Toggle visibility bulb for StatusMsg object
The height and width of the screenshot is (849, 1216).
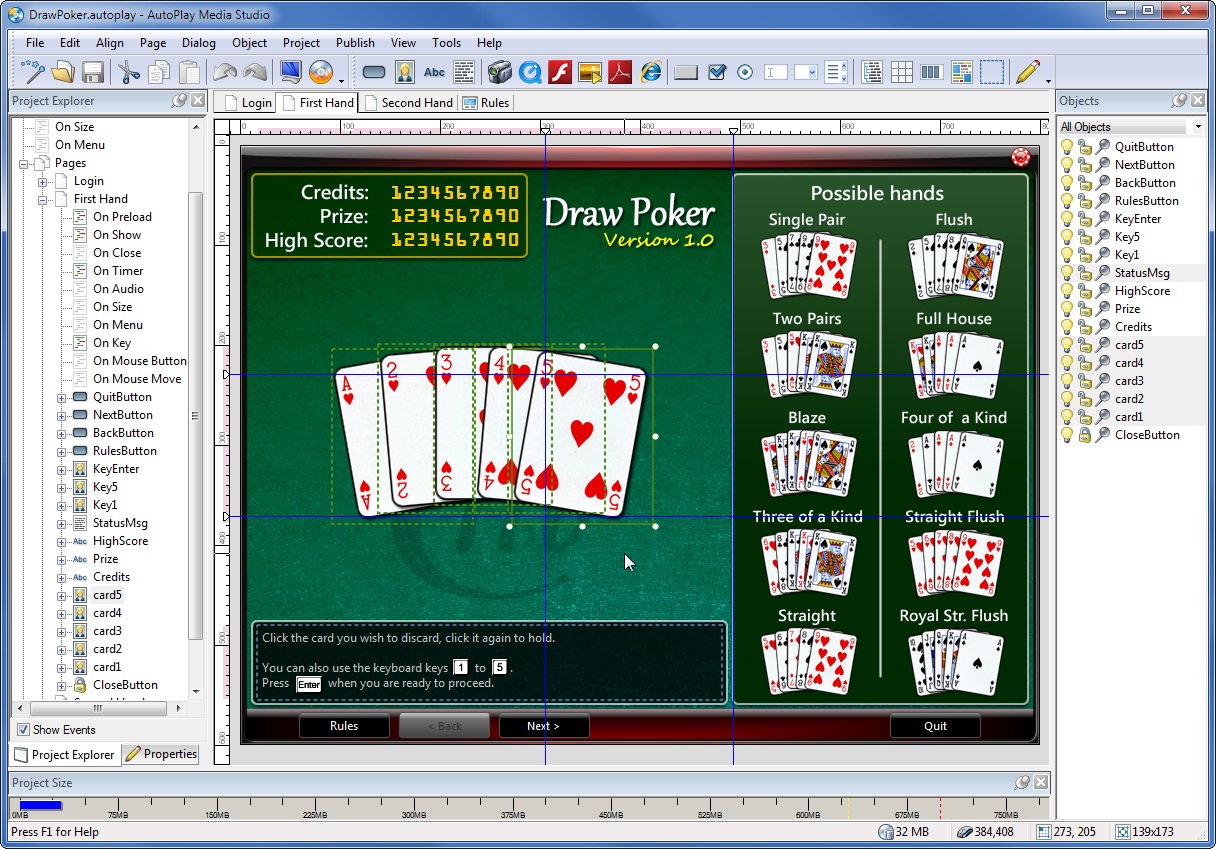click(x=1067, y=273)
